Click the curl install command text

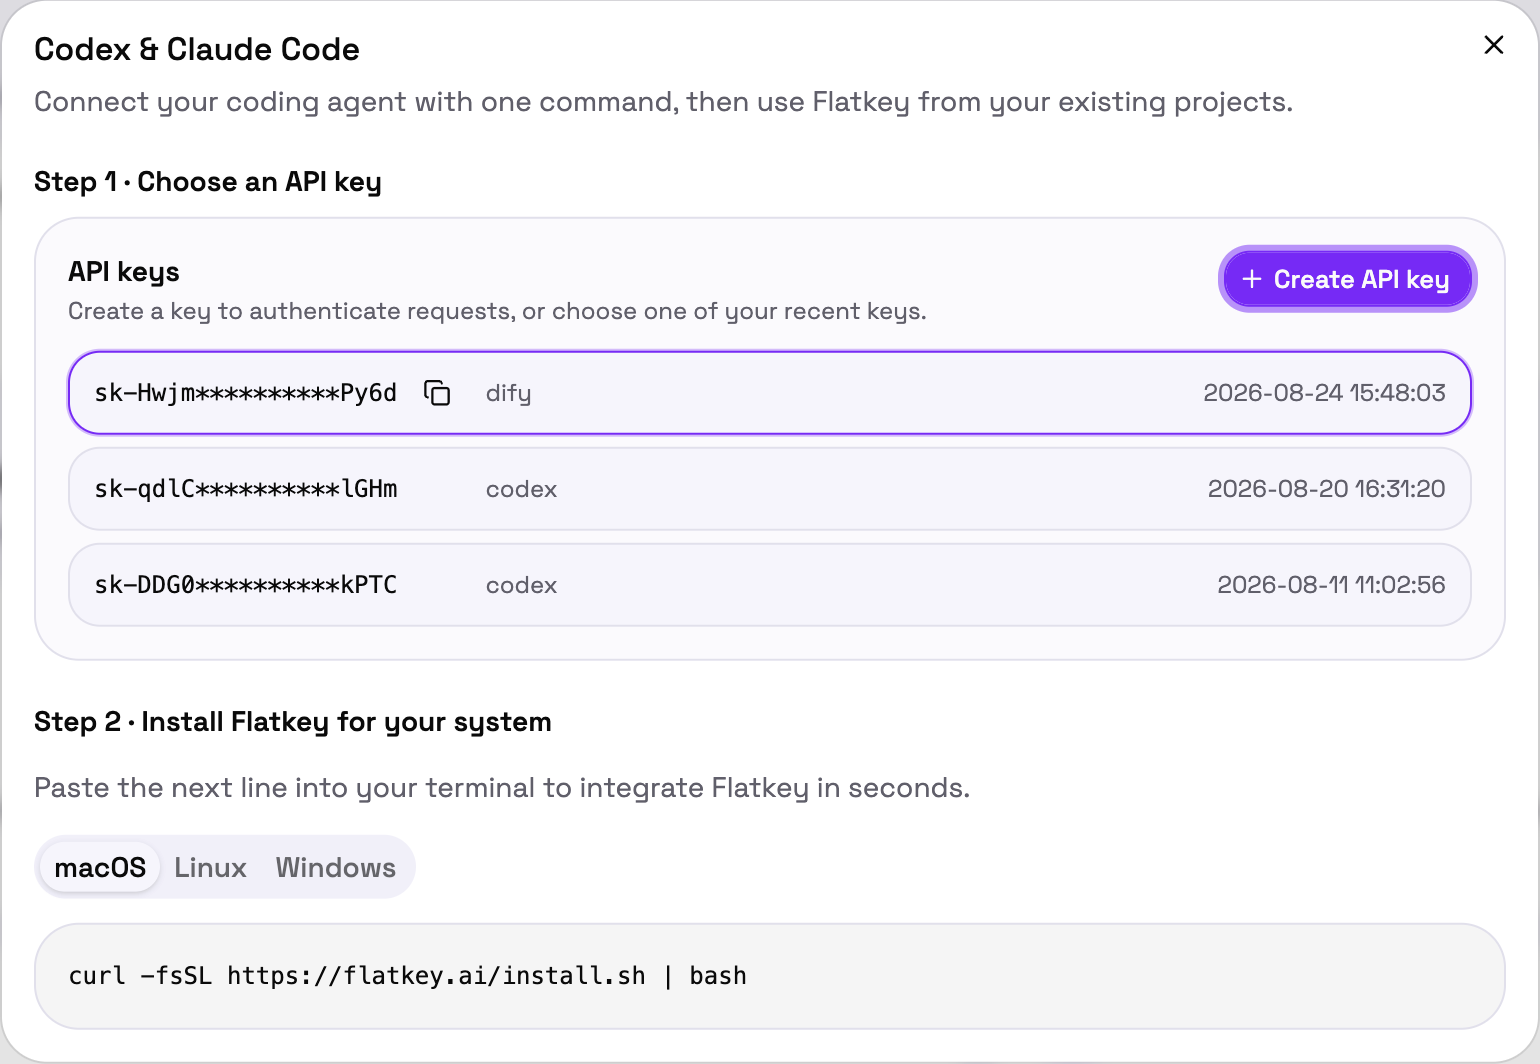(x=408, y=976)
